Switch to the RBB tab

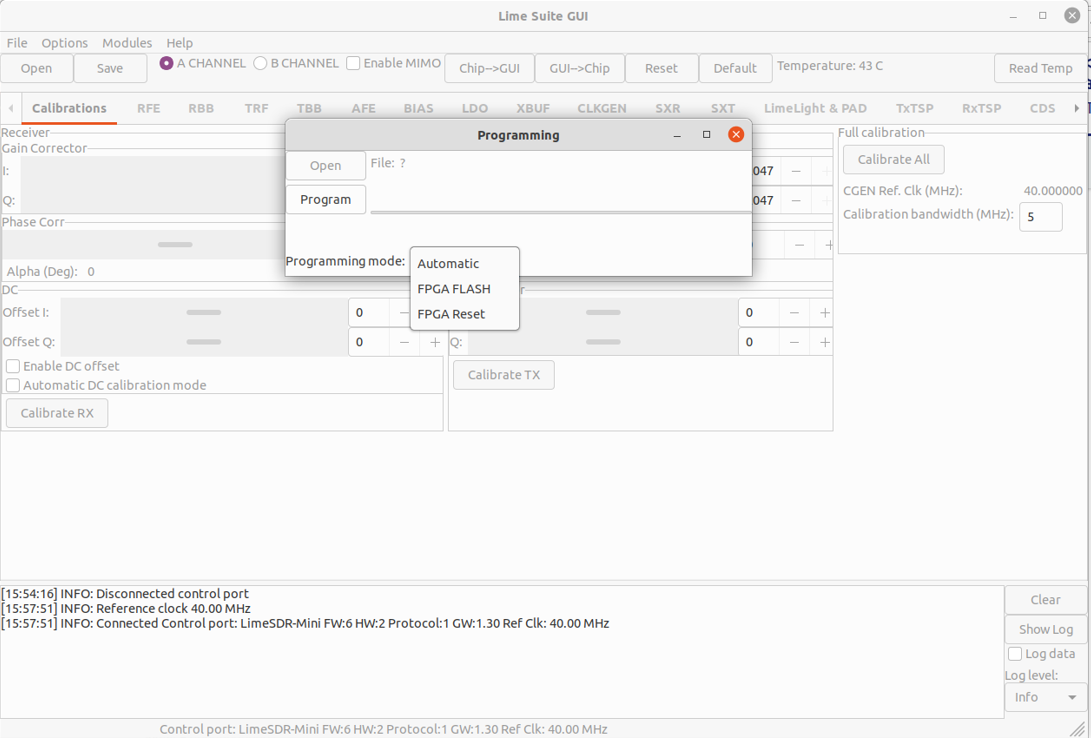(x=201, y=109)
